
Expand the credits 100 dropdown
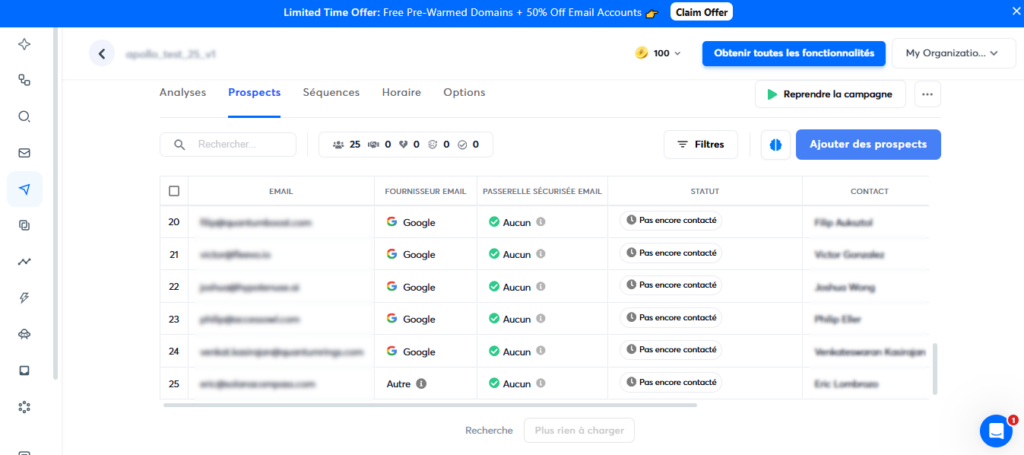click(x=659, y=53)
